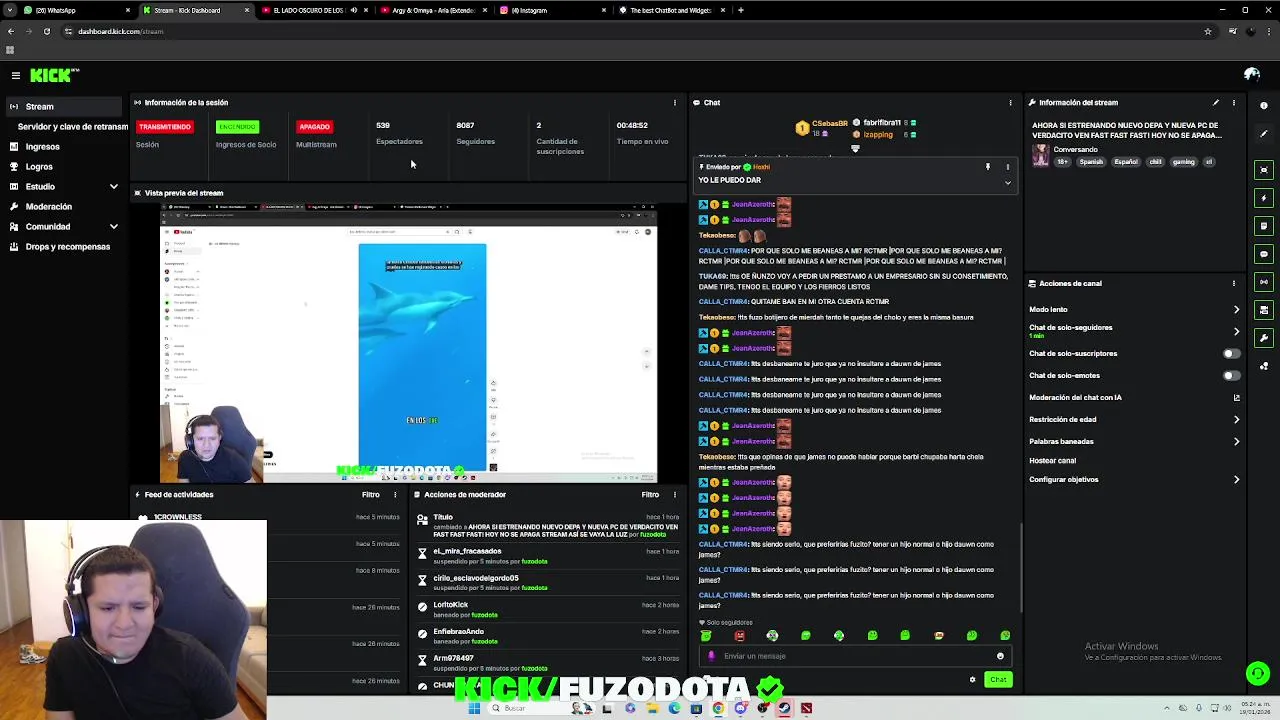
Task: Open three-dot menu of Información de la sesión
Action: click(x=674, y=102)
